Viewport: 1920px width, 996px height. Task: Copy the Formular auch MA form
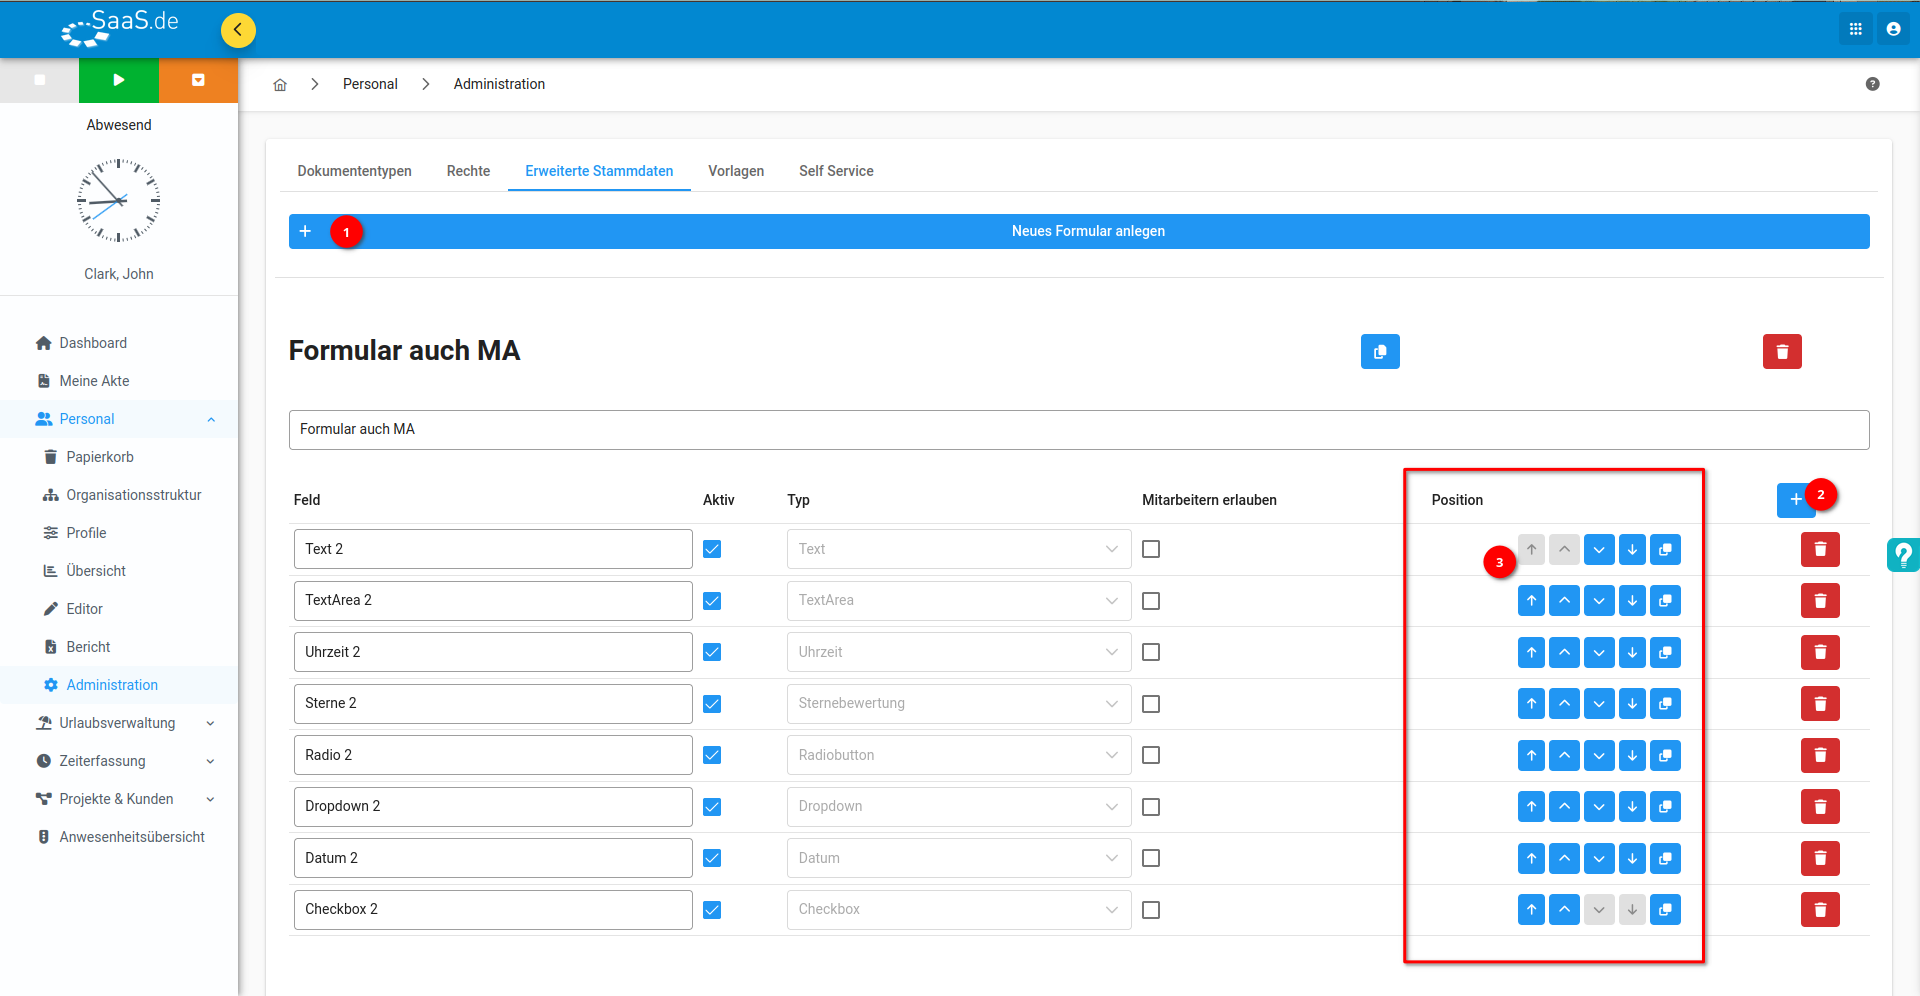click(x=1379, y=352)
